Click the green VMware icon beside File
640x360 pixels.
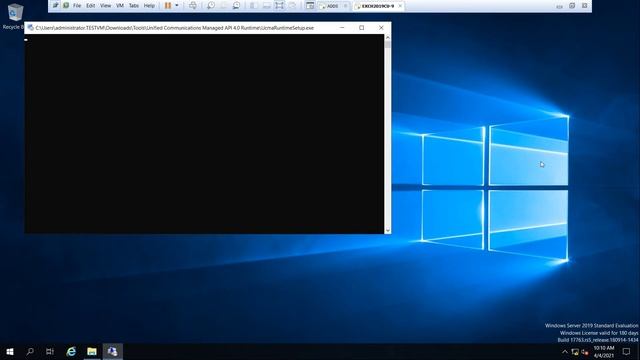click(66, 5)
